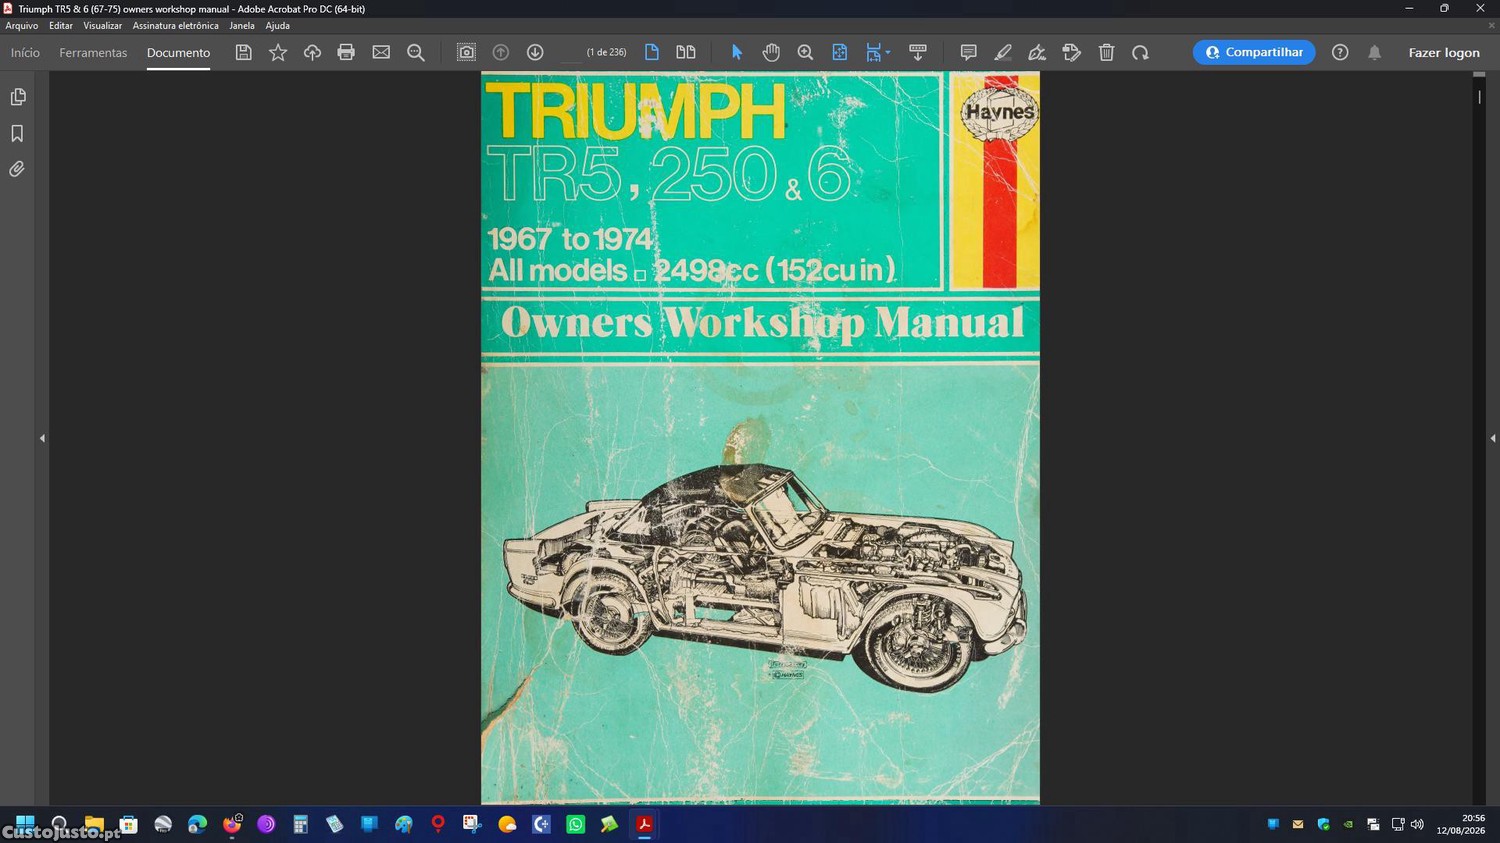Open the attachments paperclip panel

click(x=17, y=169)
